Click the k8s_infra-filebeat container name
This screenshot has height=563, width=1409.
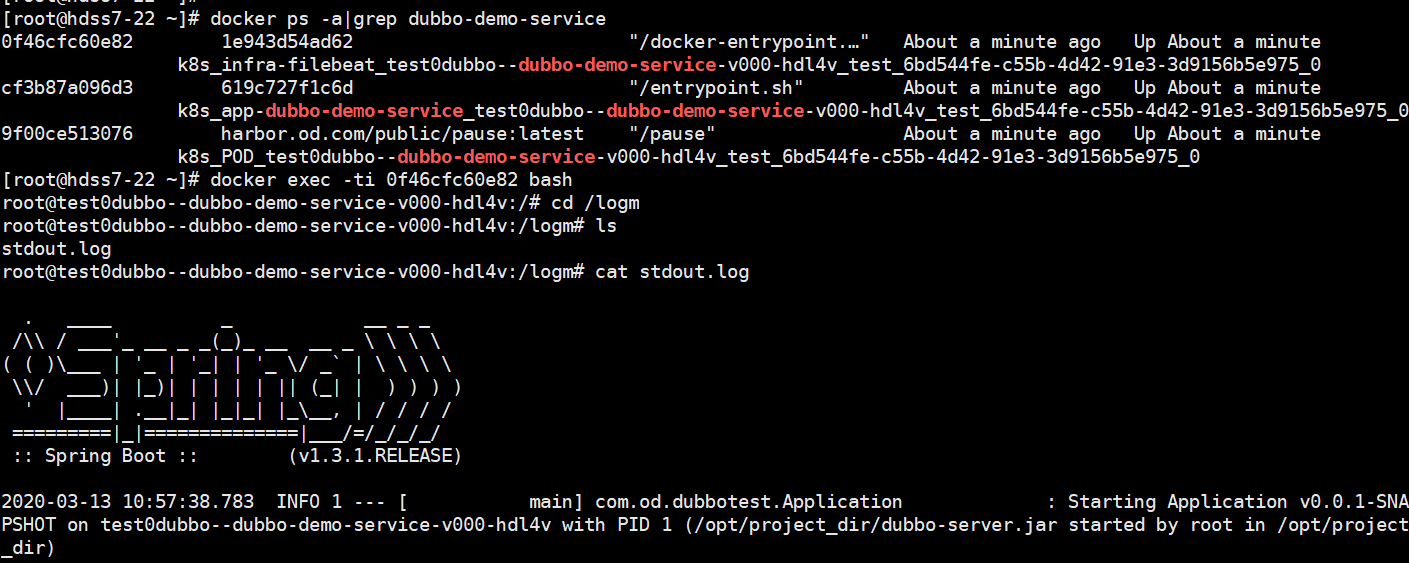749,65
